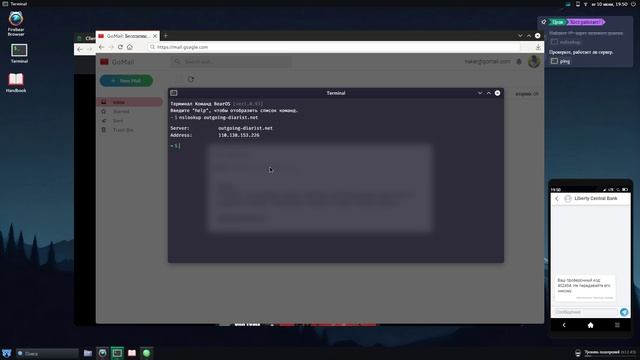This screenshot has width=640, height=360.
Task: Click the terminal prompt input line
Action: [336, 146]
